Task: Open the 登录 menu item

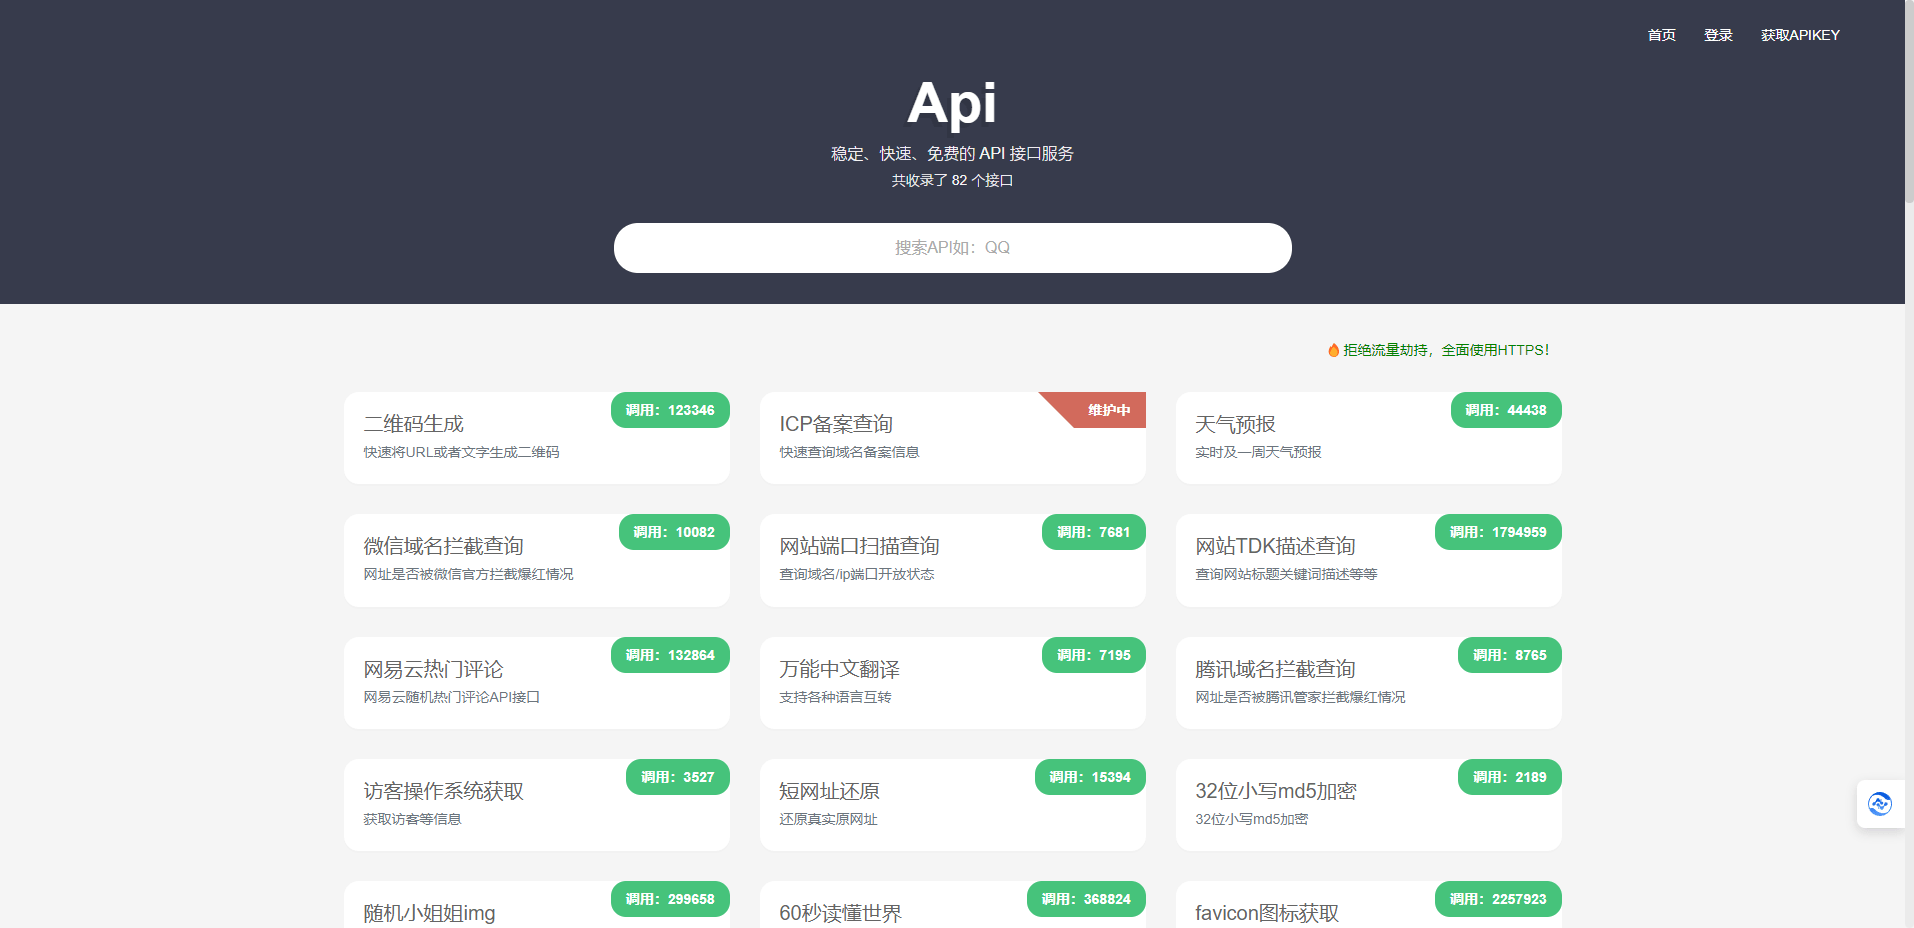Action: (x=1718, y=35)
